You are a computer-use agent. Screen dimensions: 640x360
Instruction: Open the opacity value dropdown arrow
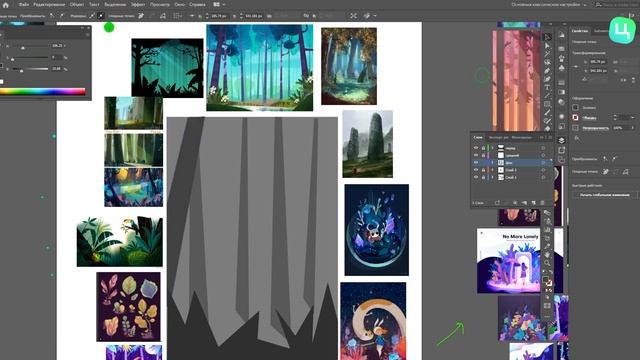click(x=632, y=128)
